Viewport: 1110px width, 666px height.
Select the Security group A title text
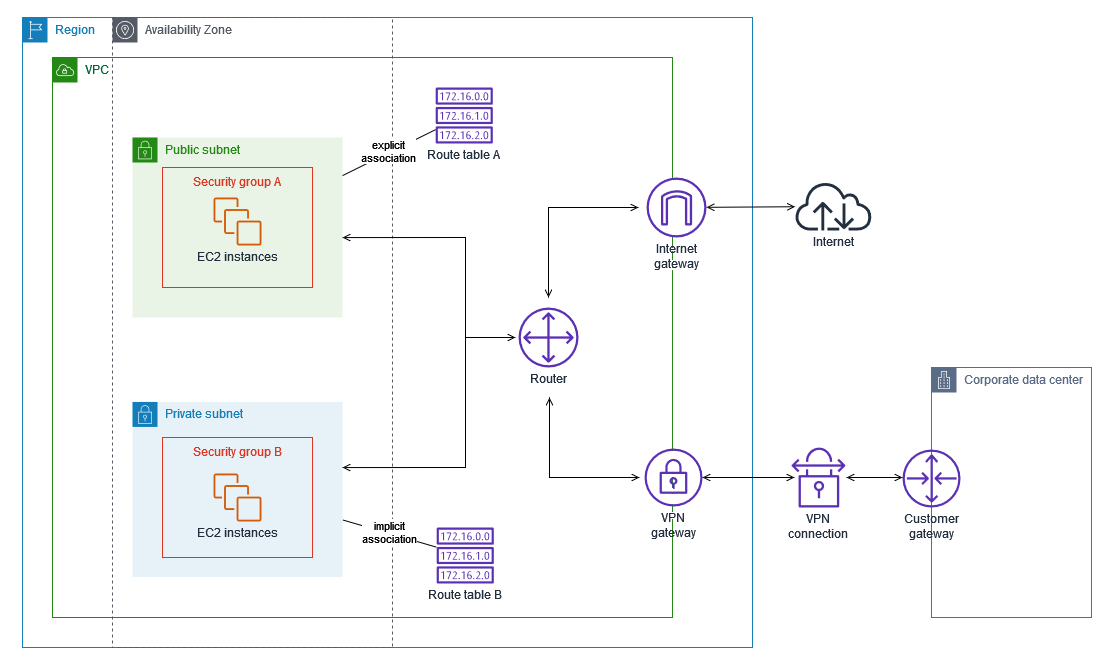click(237, 182)
